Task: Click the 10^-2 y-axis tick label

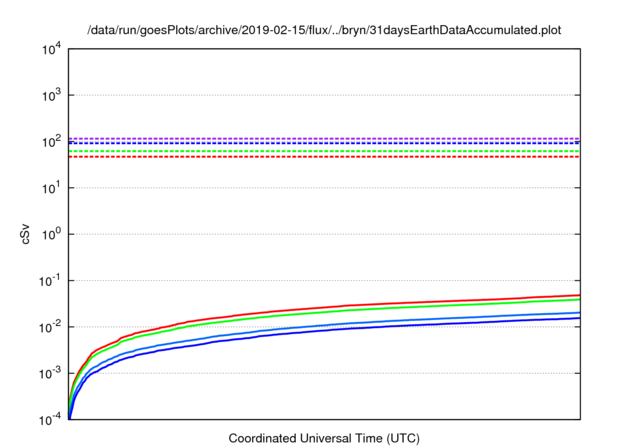Action: pos(50,327)
